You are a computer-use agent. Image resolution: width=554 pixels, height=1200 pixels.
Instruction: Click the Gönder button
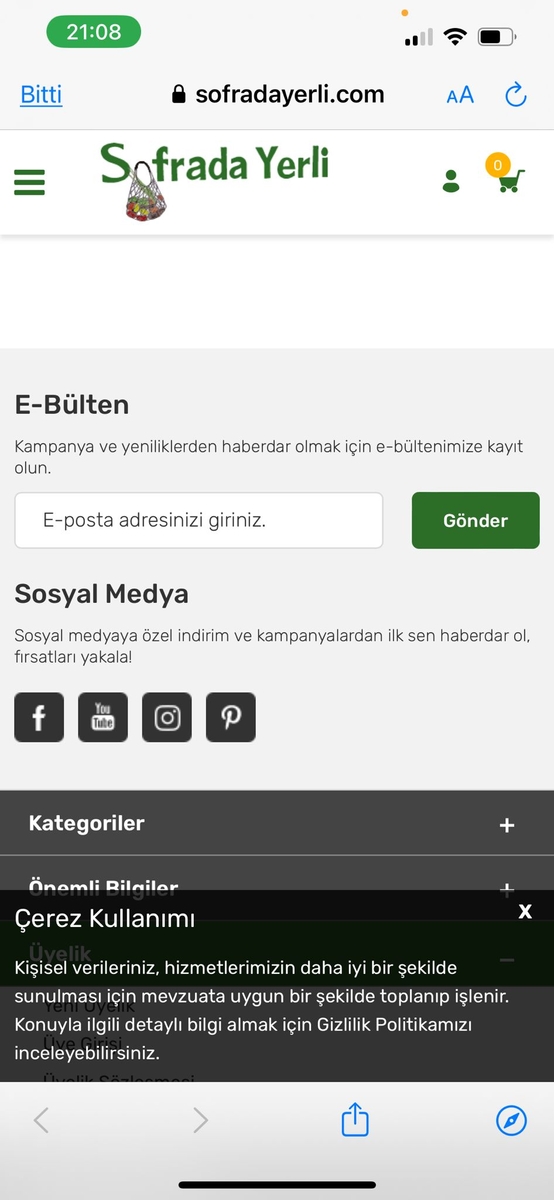point(476,520)
